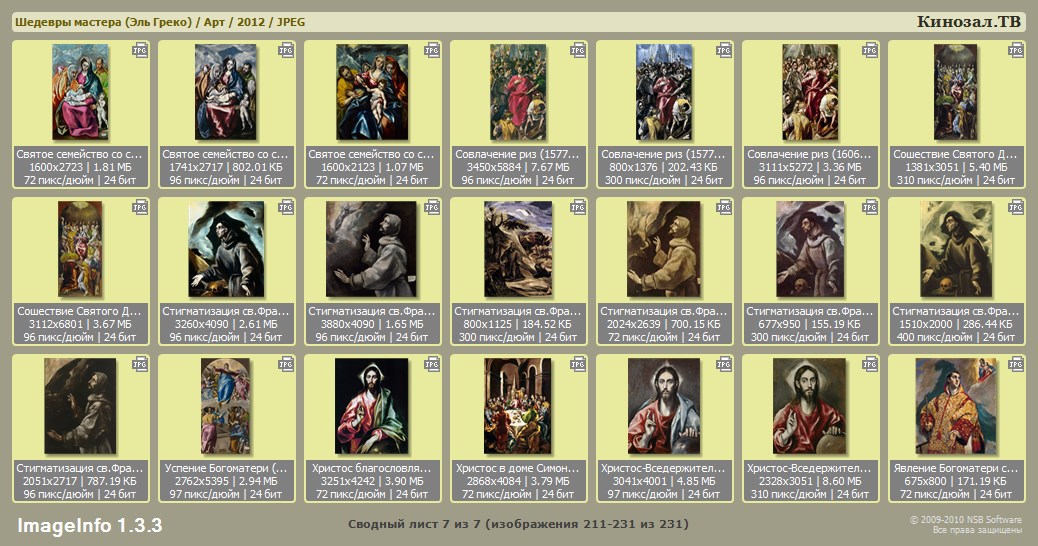This screenshot has width=1038, height=546.
Task: Select the Христос-Вседержитель thumbnail sized 3041x4001
Action: (x=664, y=405)
